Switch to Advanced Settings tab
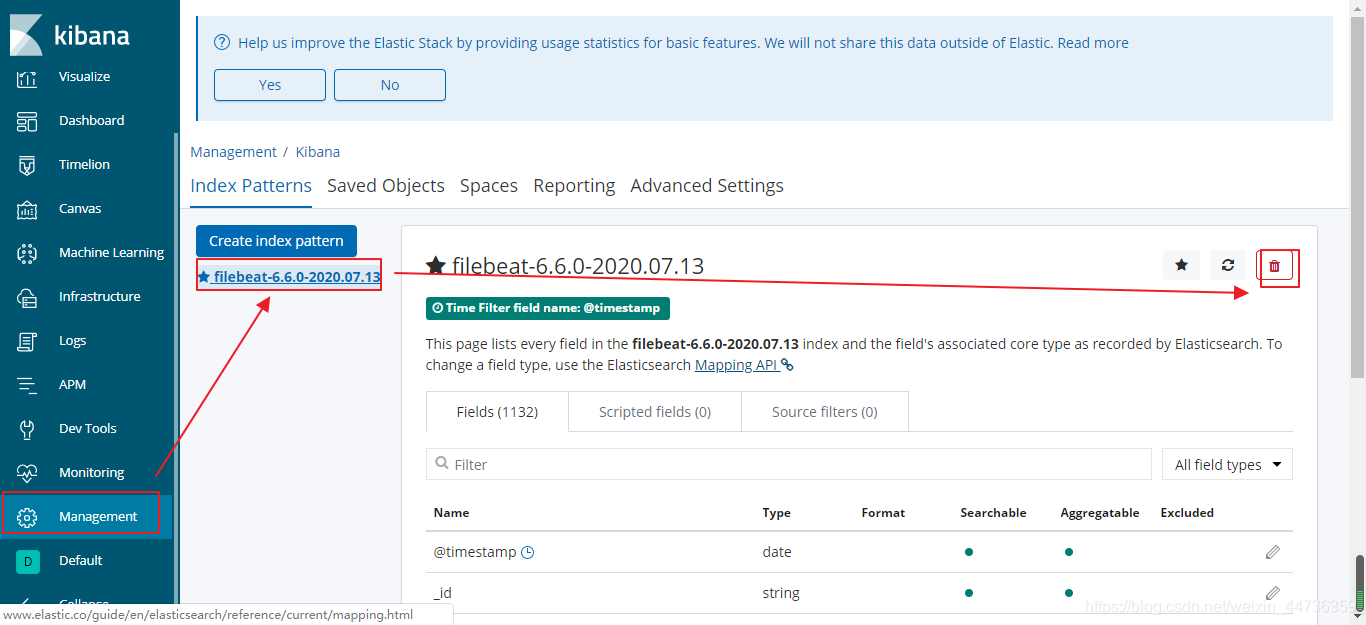This screenshot has width=1366, height=625. tap(707, 186)
